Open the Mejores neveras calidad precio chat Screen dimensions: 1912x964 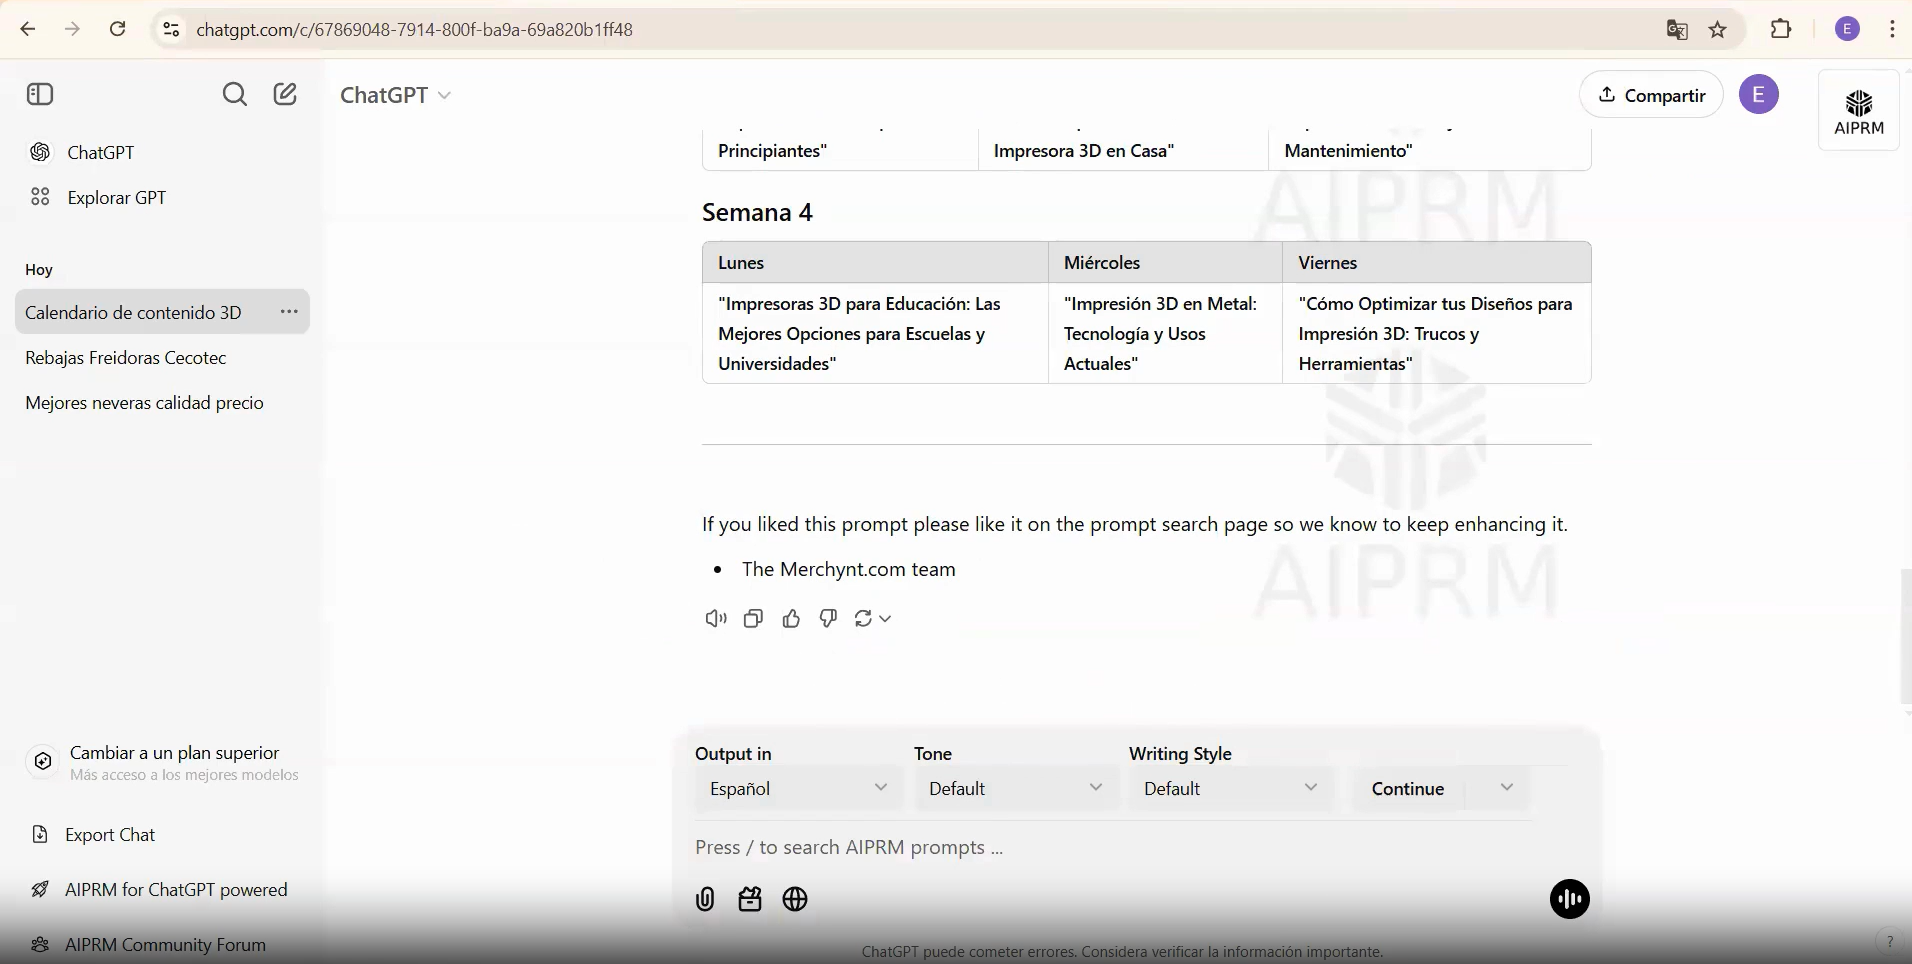coord(162,402)
